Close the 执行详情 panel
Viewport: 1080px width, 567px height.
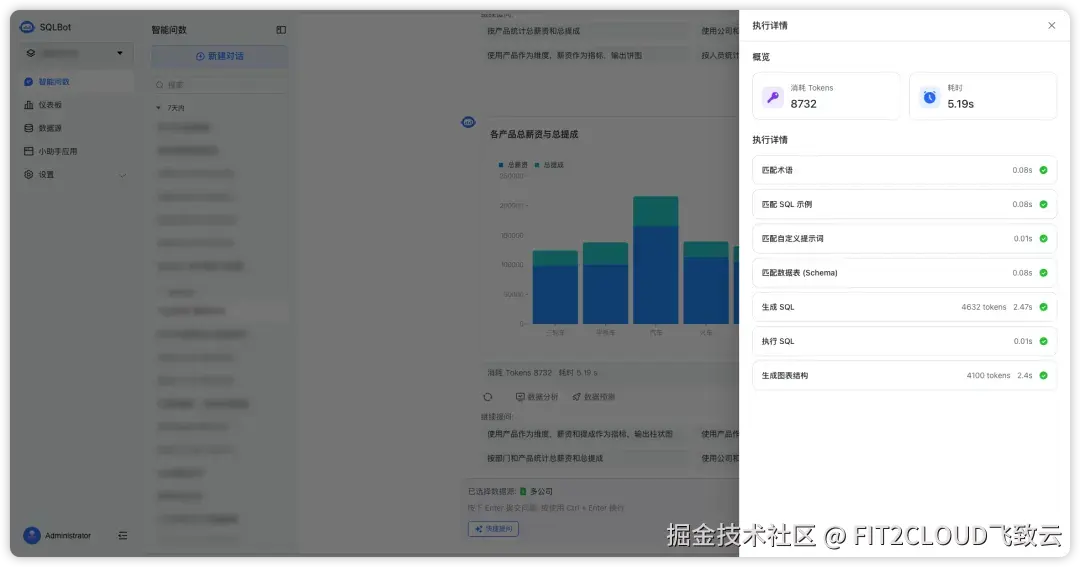tap(1051, 25)
